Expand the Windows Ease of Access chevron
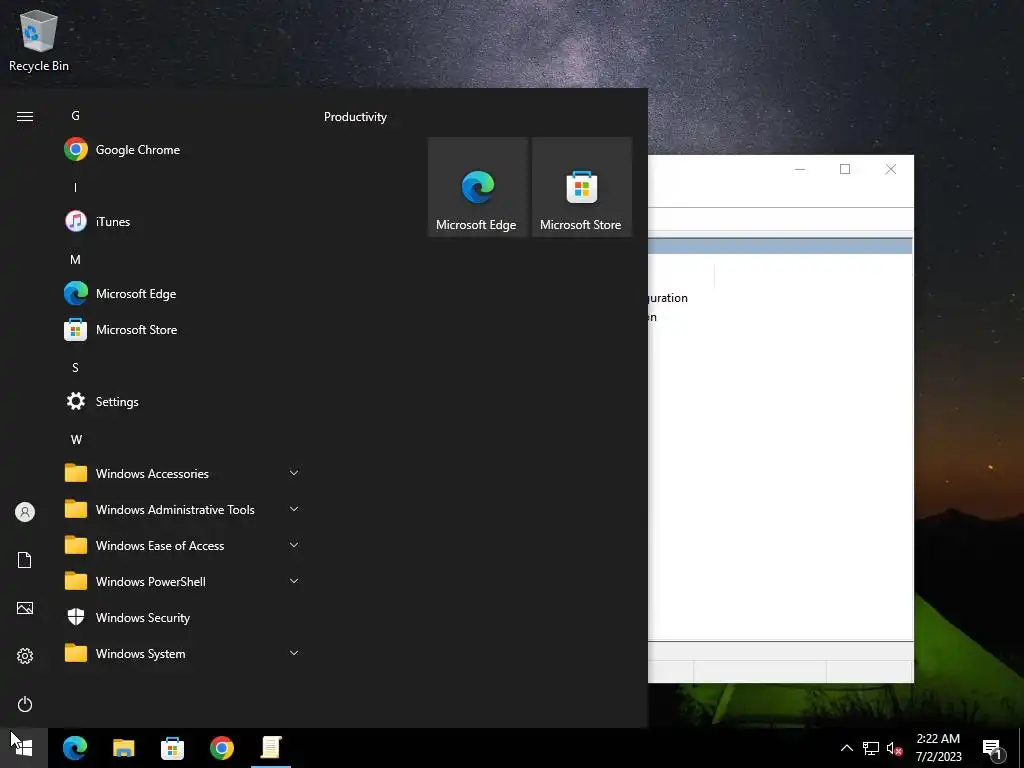This screenshot has width=1024, height=768. click(x=294, y=545)
